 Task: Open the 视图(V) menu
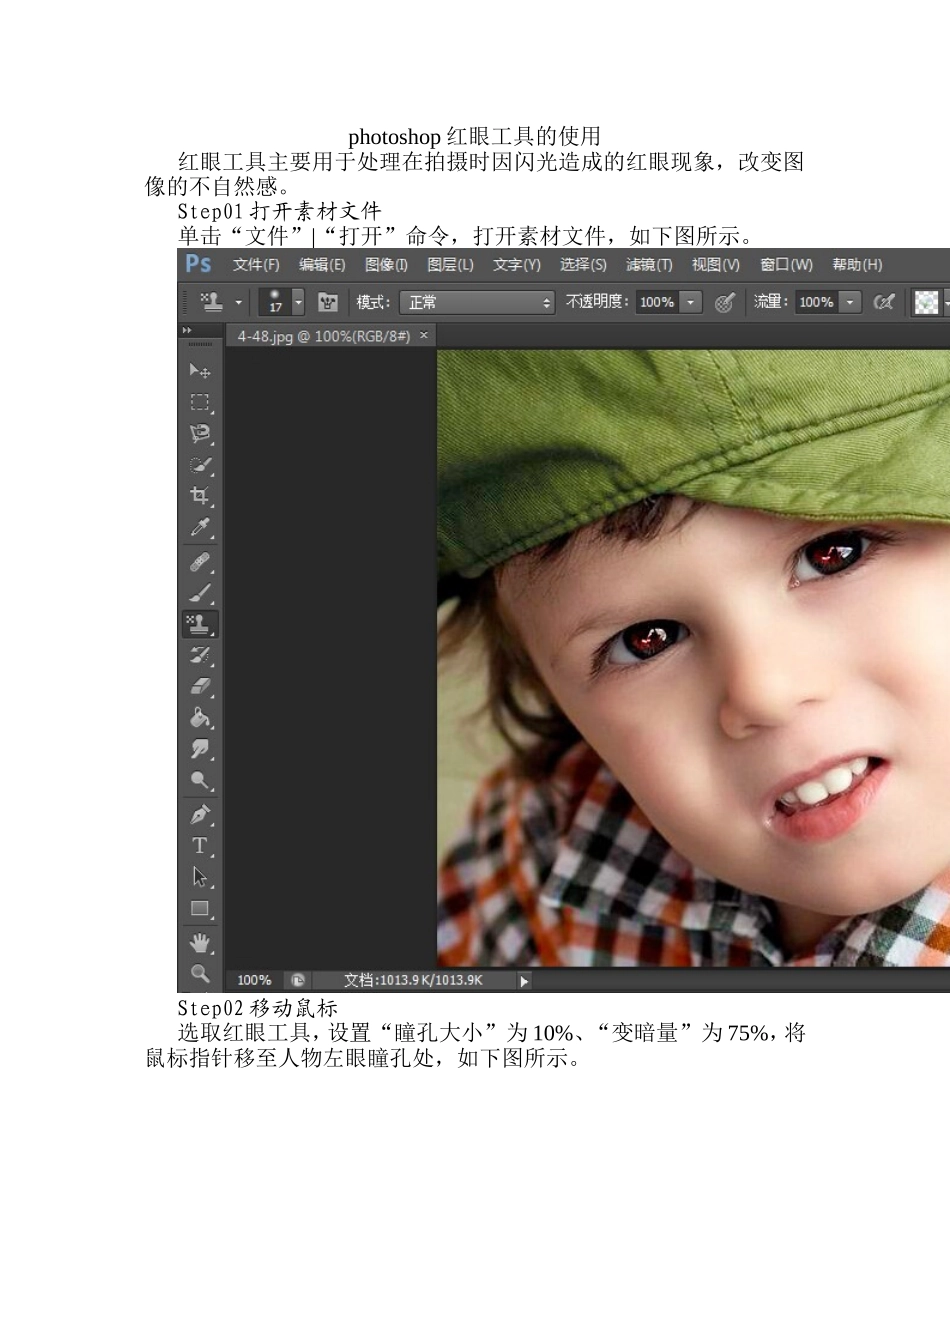coord(716,265)
